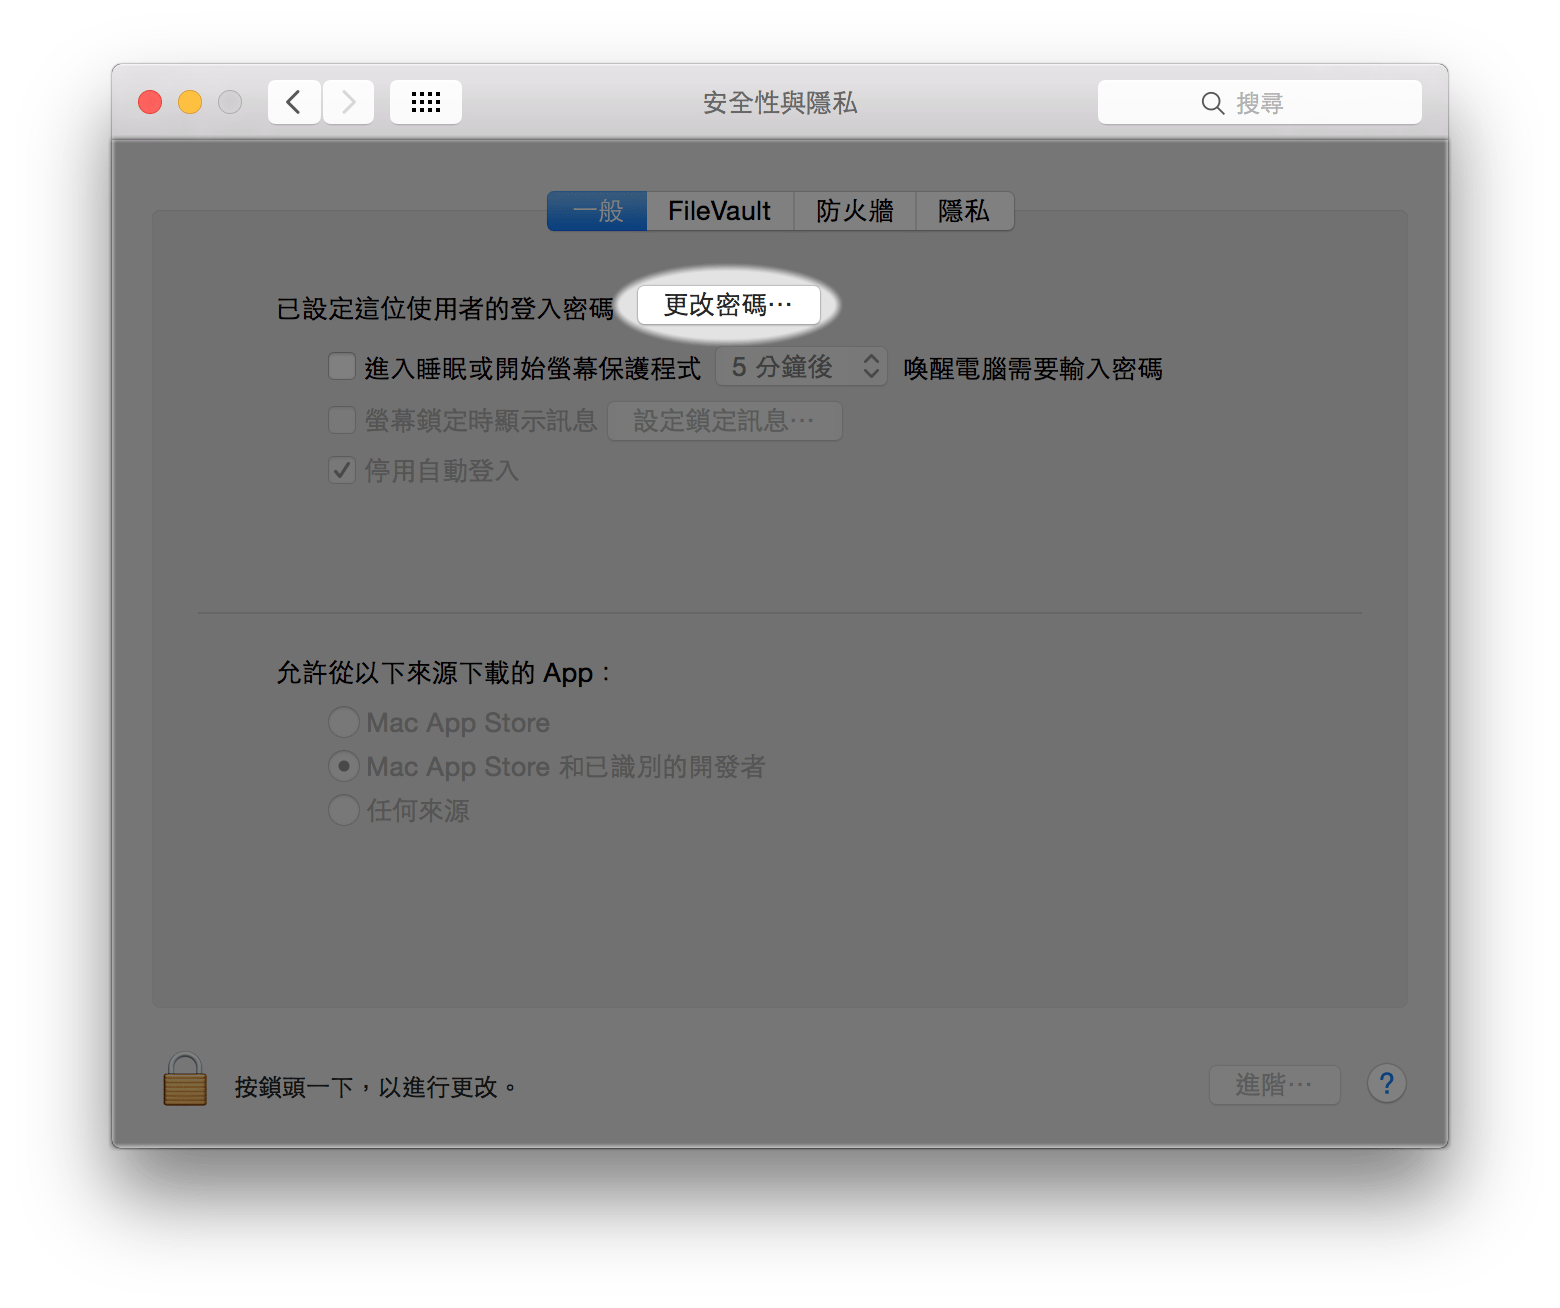
Task: Switch to the 一般 tab
Action: tap(597, 211)
